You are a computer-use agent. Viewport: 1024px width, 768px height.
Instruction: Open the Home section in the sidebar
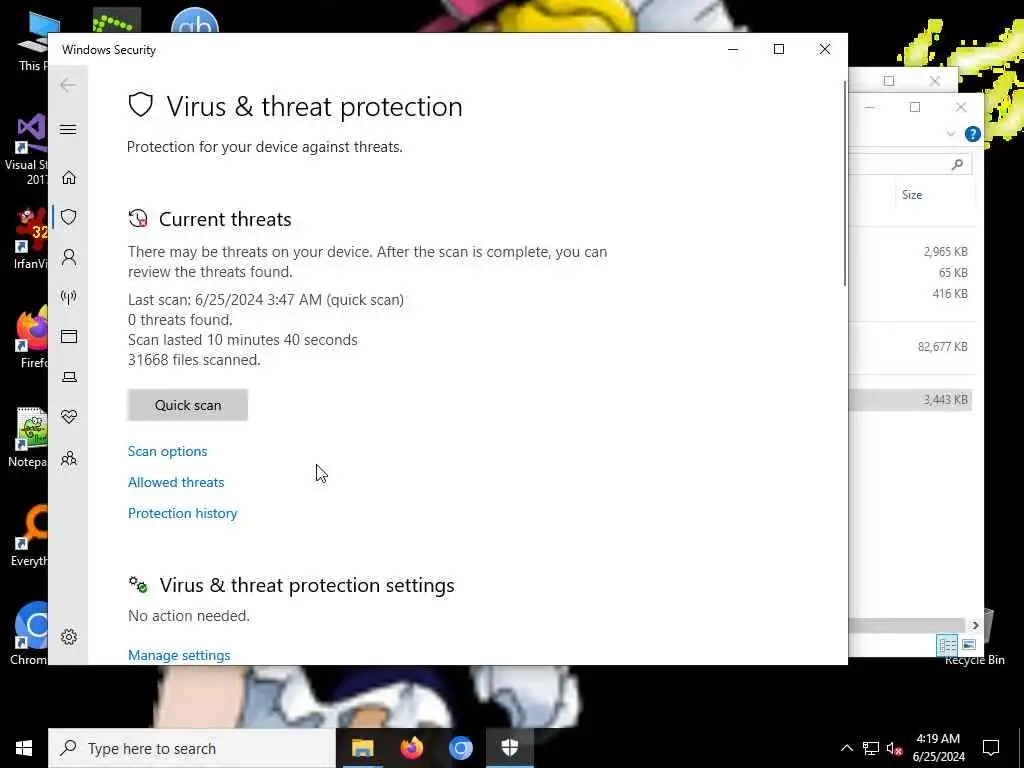click(69, 178)
